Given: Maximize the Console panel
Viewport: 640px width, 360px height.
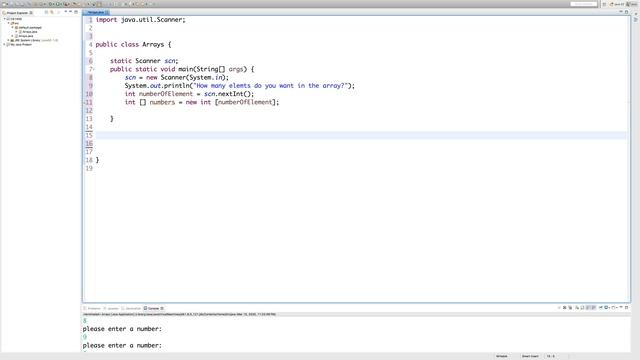Looking at the screenshot, I should 627,307.
